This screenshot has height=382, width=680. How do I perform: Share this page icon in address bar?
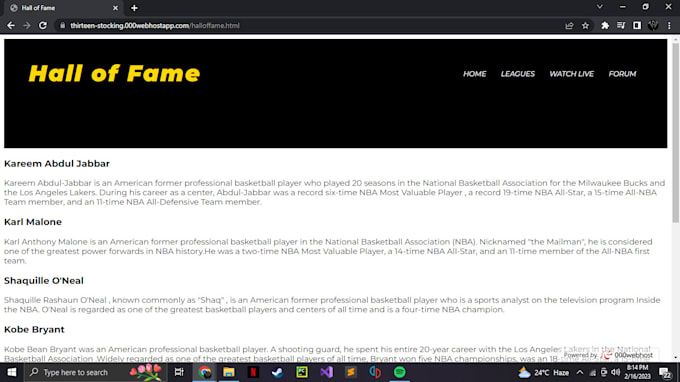(569, 26)
